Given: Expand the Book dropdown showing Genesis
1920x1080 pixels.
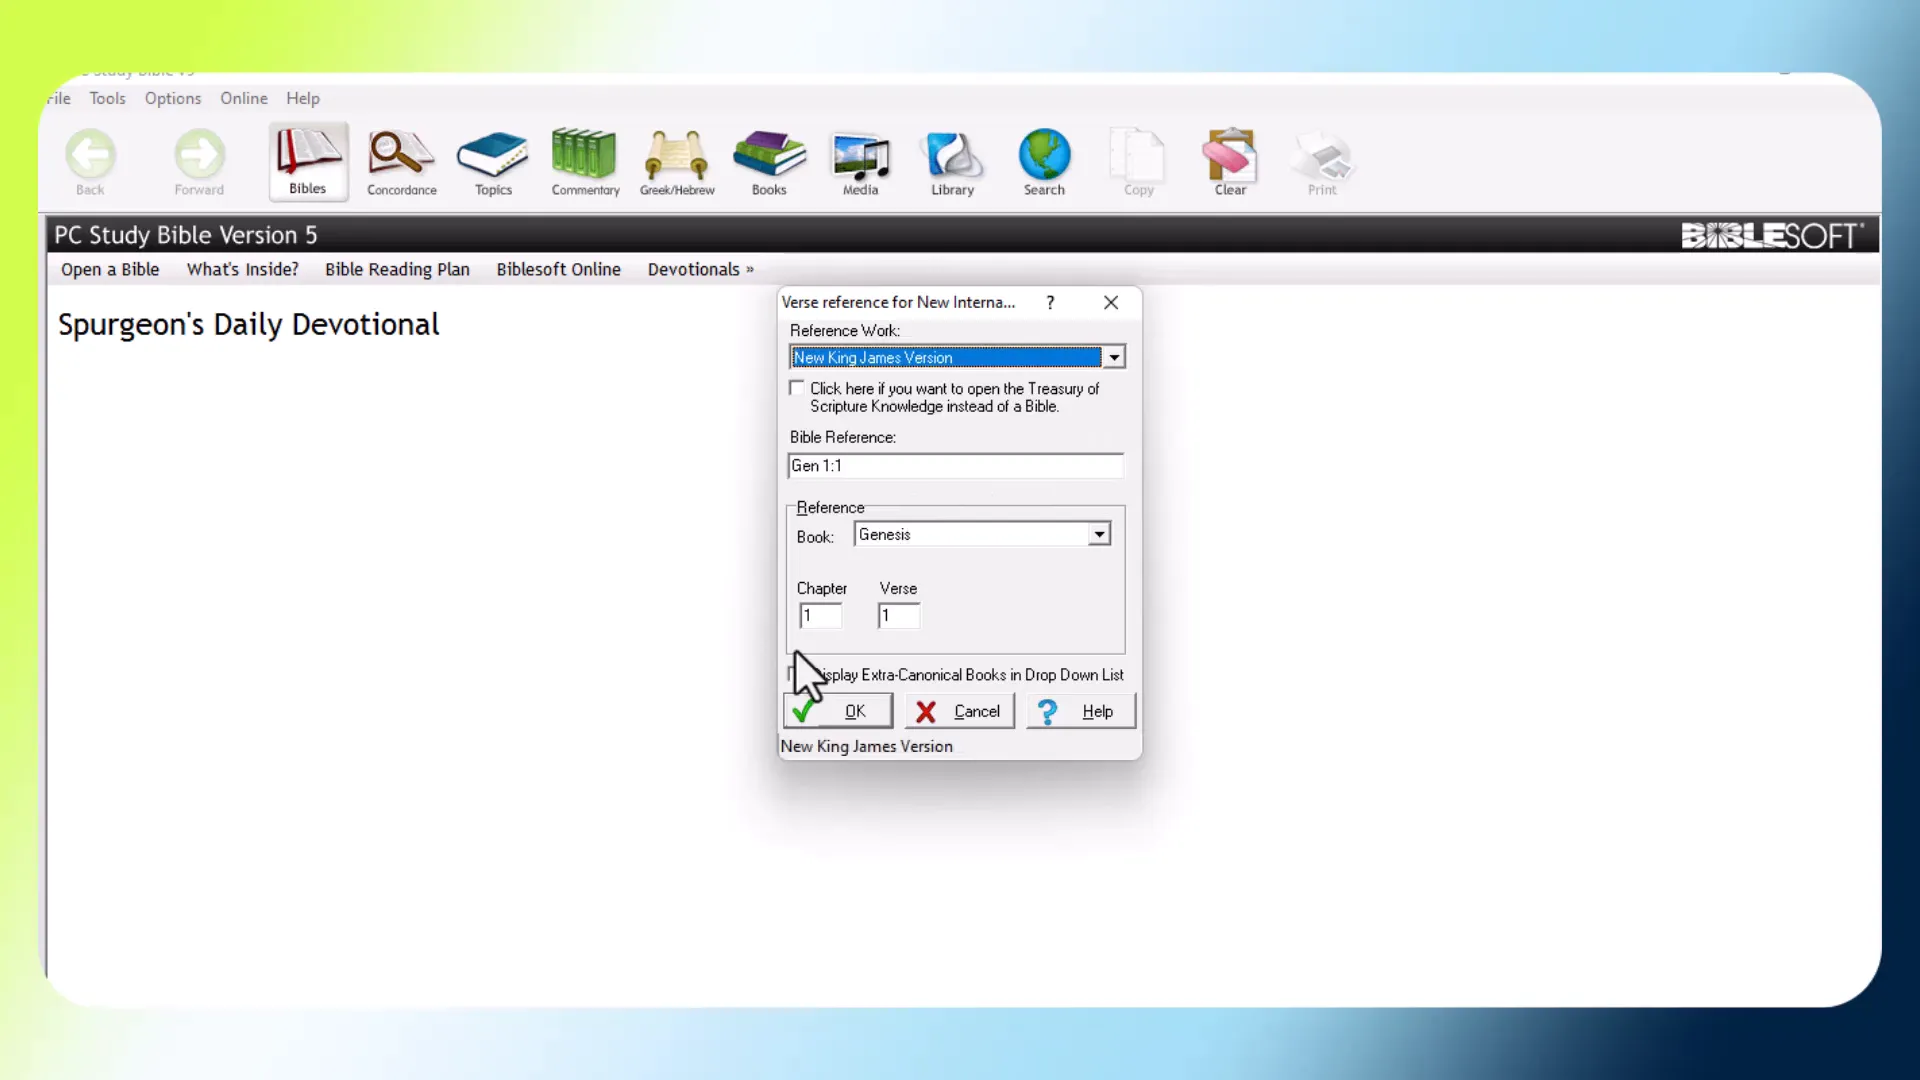Looking at the screenshot, I should (1099, 534).
